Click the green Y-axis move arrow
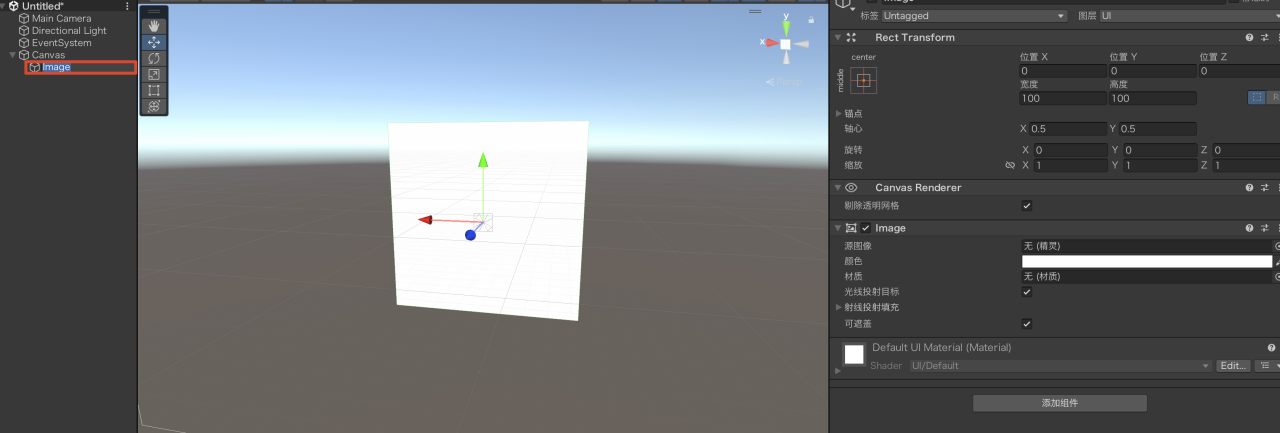The height and width of the screenshot is (433, 1280). pyautogui.click(x=483, y=160)
